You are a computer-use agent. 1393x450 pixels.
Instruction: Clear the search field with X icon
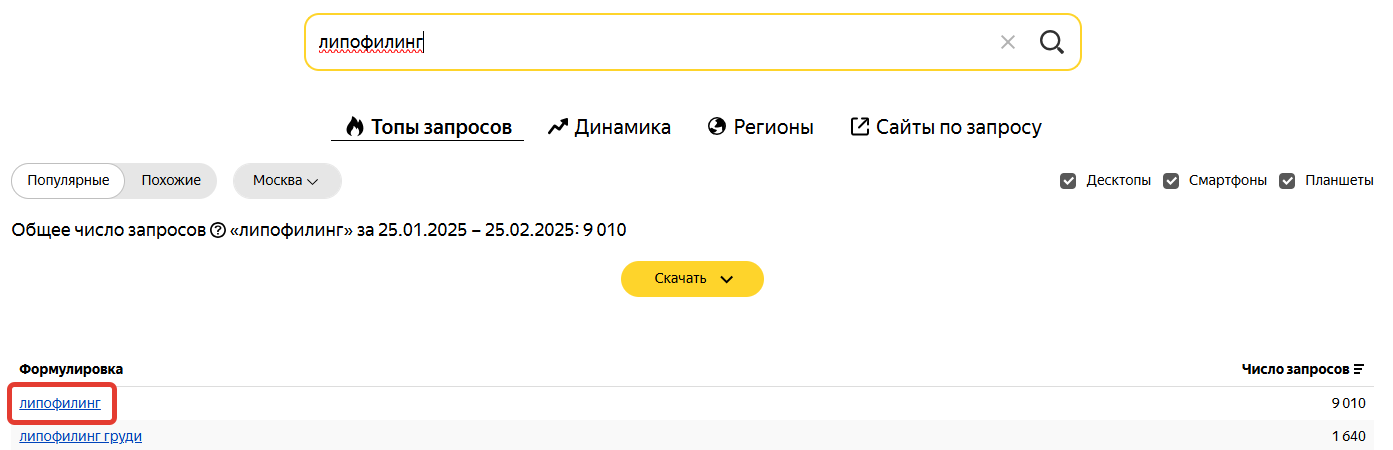point(1008,42)
